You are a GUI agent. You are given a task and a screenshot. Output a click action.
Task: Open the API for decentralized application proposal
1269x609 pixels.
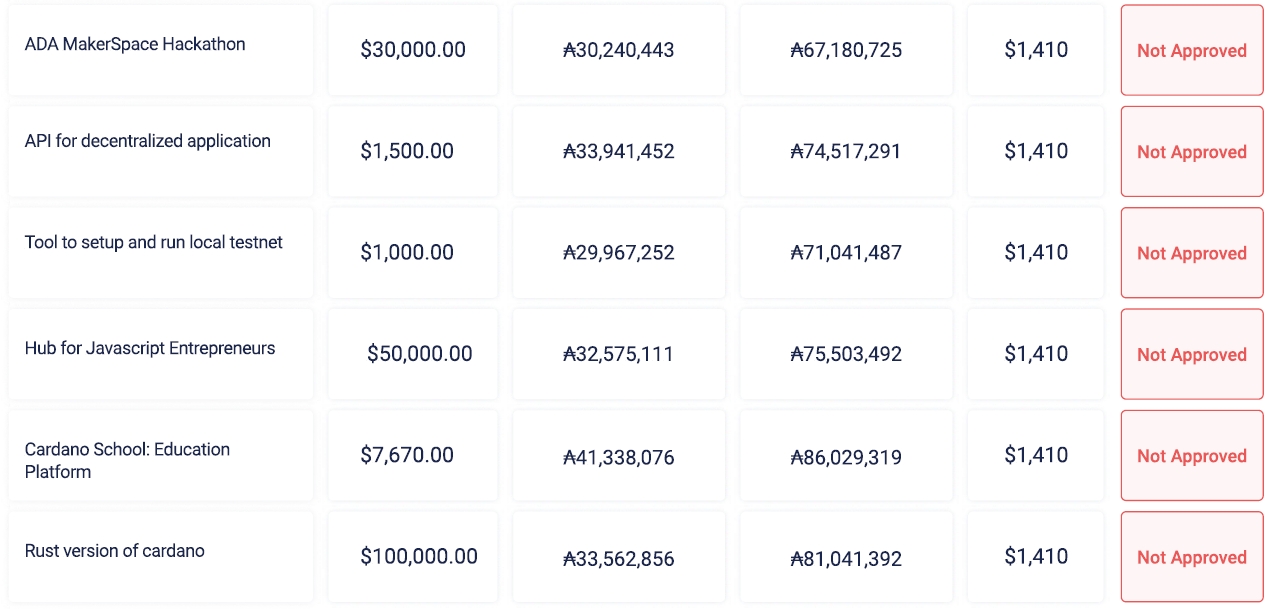coord(148,141)
